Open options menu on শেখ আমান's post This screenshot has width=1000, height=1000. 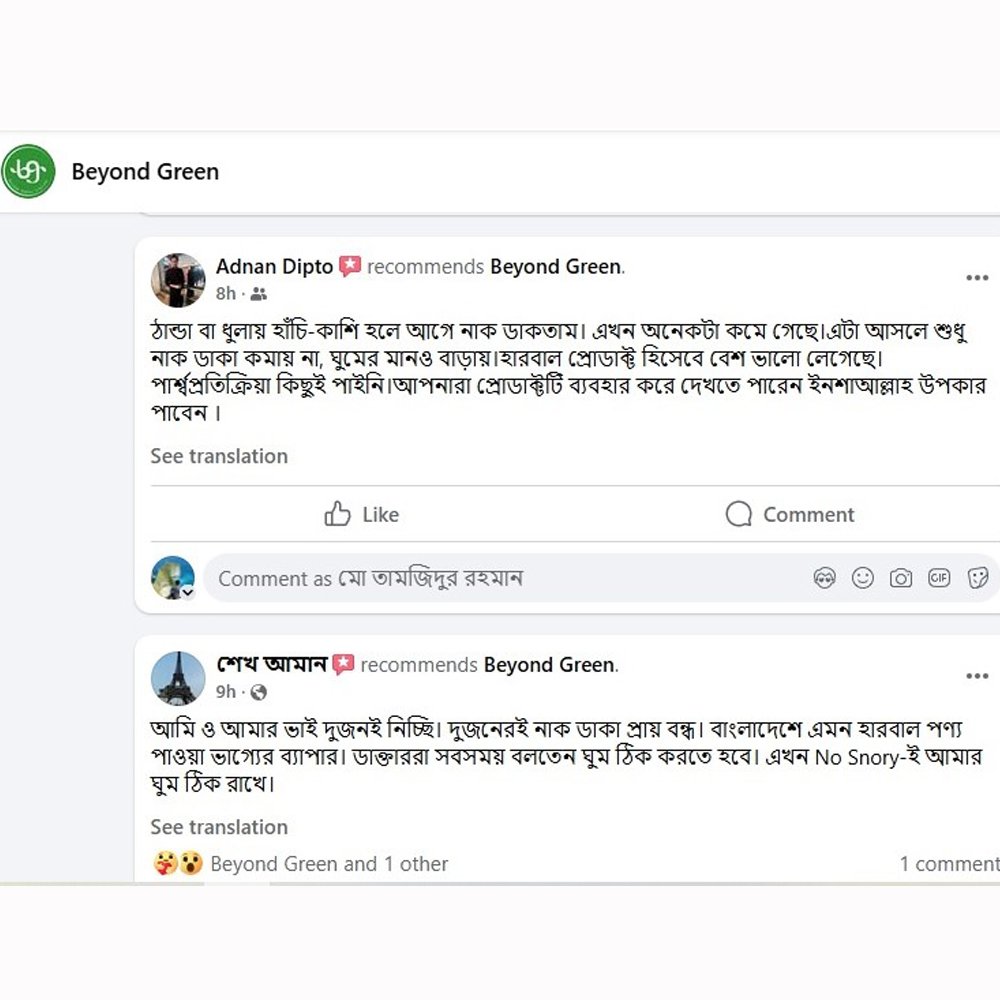pos(976,676)
